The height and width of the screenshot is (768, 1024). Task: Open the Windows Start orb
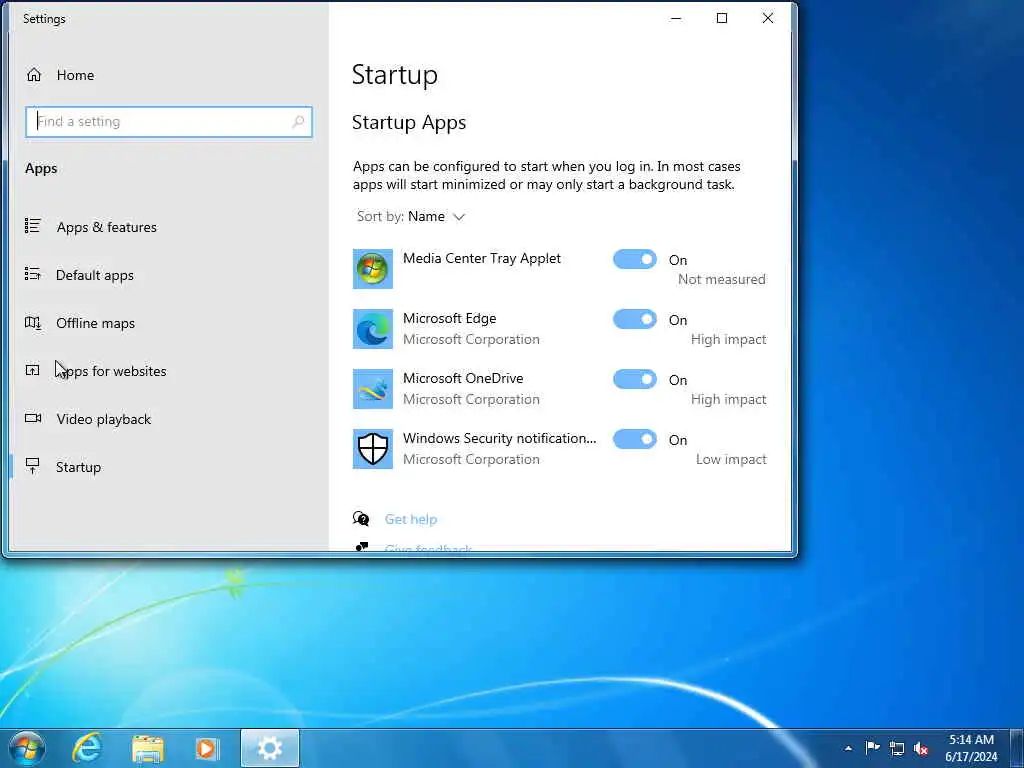[x=27, y=748]
